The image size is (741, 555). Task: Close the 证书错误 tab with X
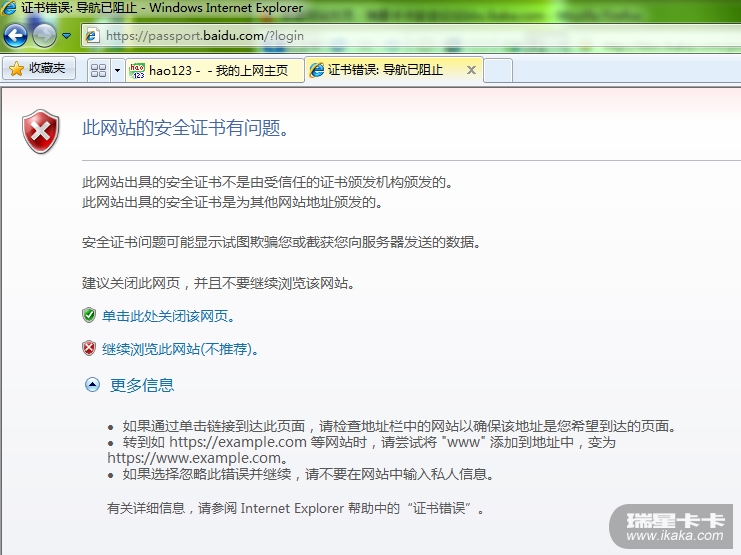pos(471,70)
